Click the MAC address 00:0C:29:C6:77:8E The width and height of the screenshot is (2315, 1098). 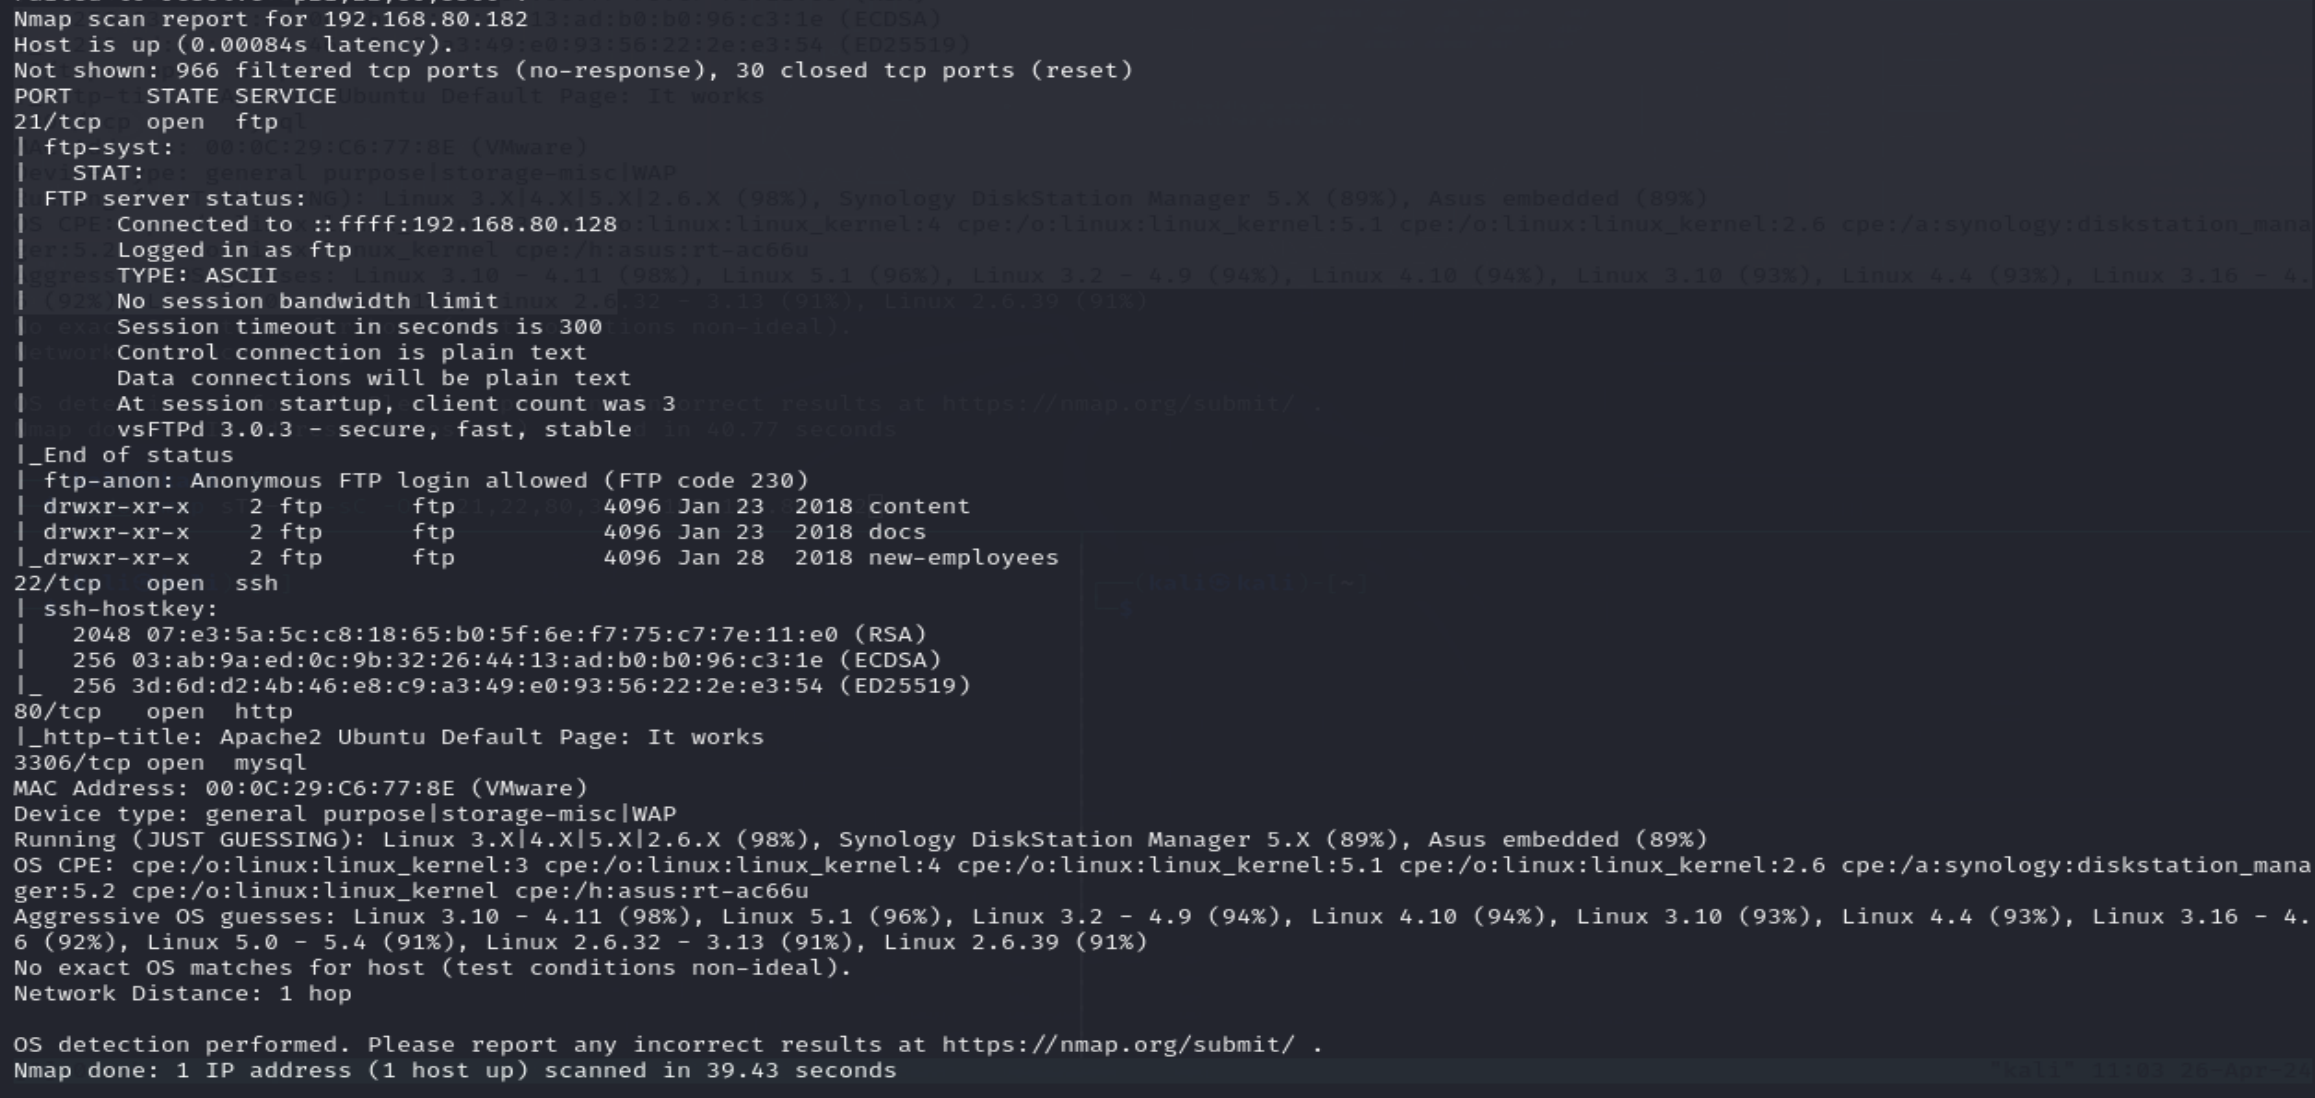[x=330, y=789]
